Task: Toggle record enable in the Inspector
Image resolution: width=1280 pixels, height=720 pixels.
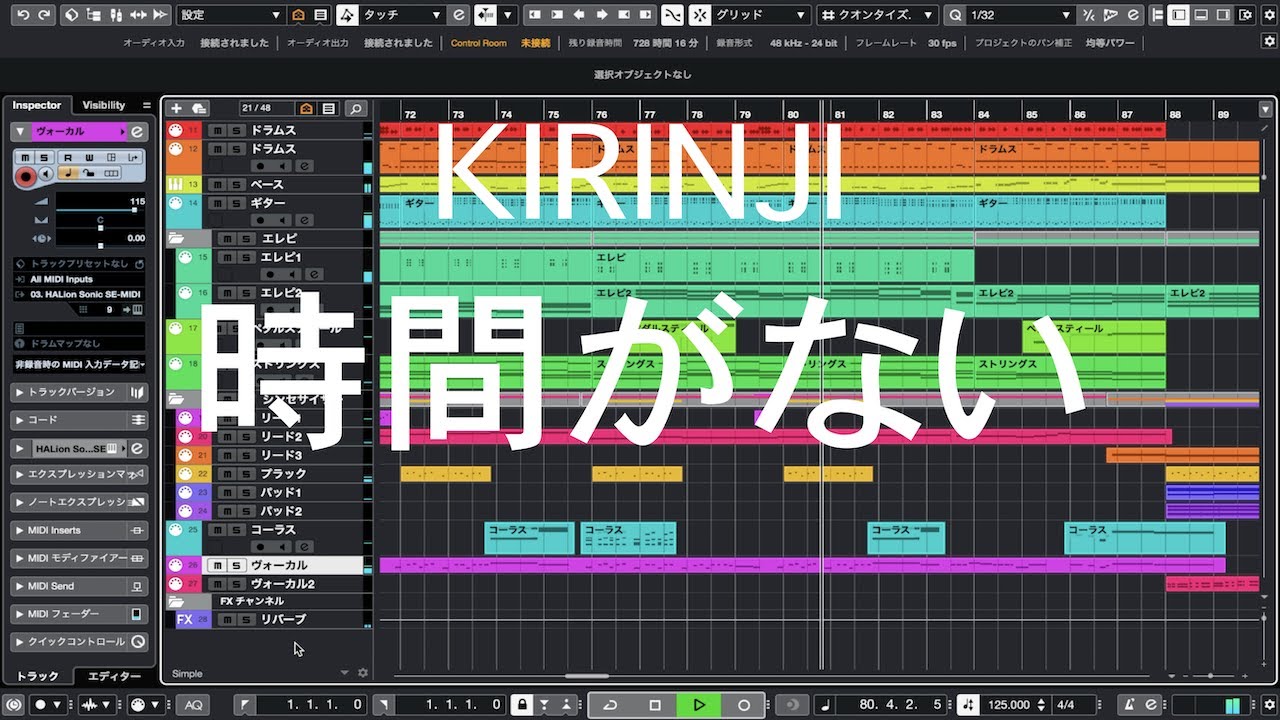Action: click(x=25, y=176)
